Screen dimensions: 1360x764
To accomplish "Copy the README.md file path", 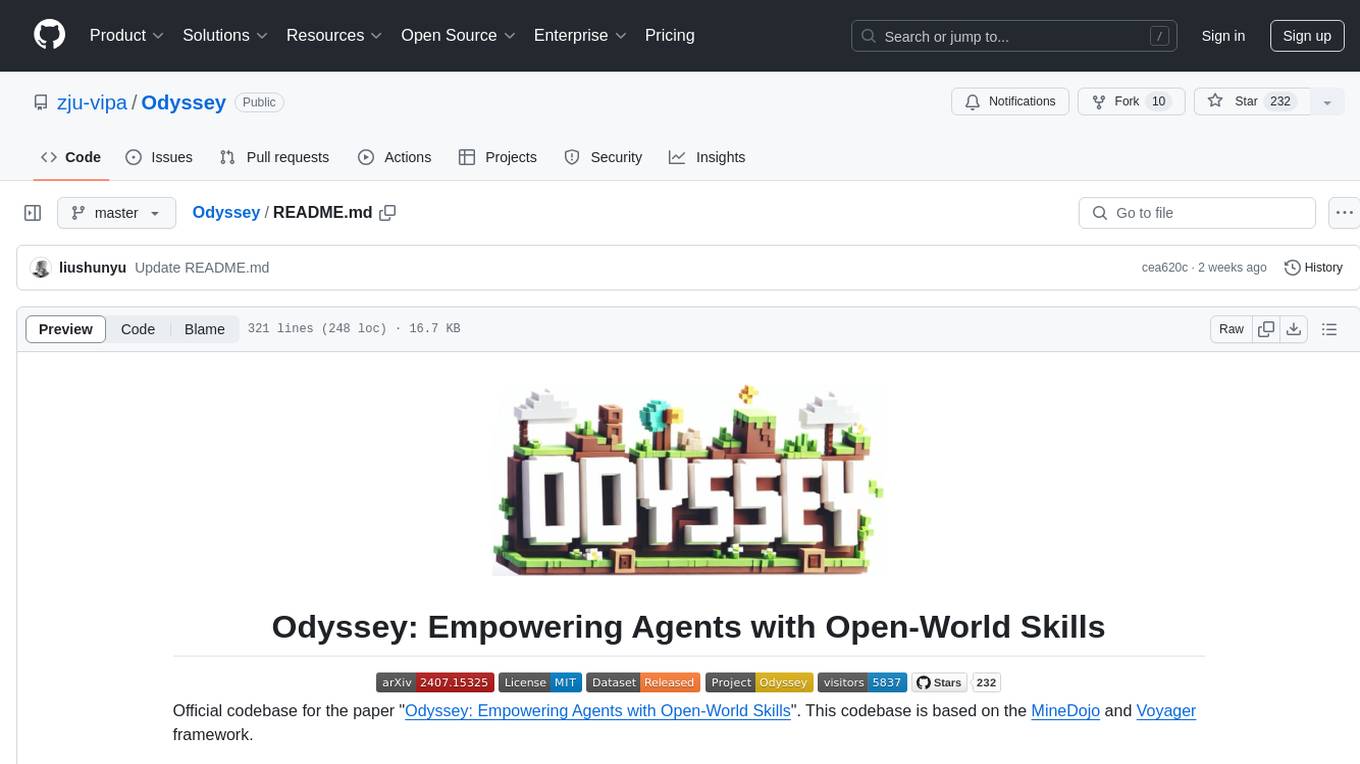I will pyautogui.click(x=388, y=212).
